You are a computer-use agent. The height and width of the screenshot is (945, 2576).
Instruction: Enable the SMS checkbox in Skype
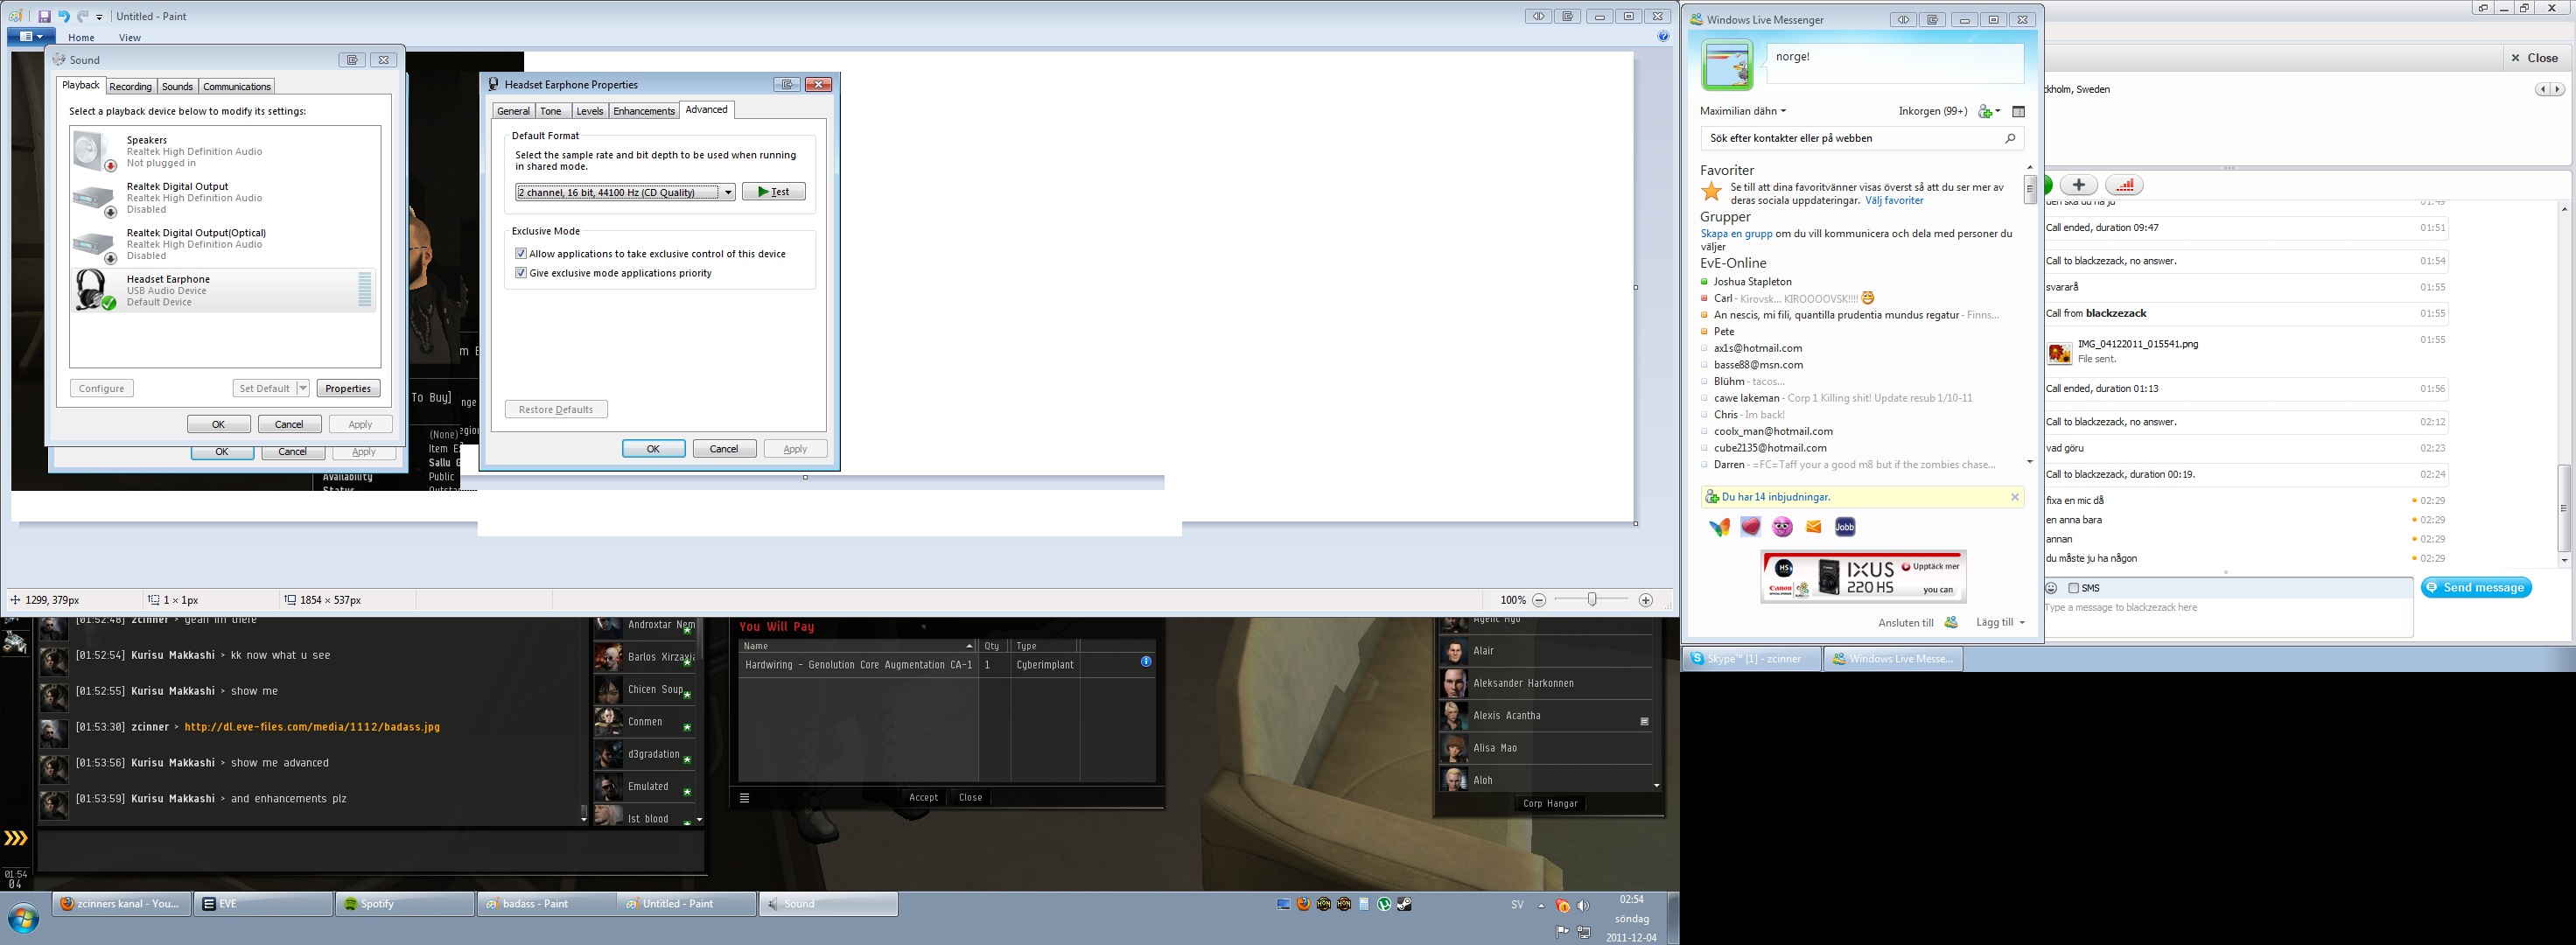[x=2074, y=588]
